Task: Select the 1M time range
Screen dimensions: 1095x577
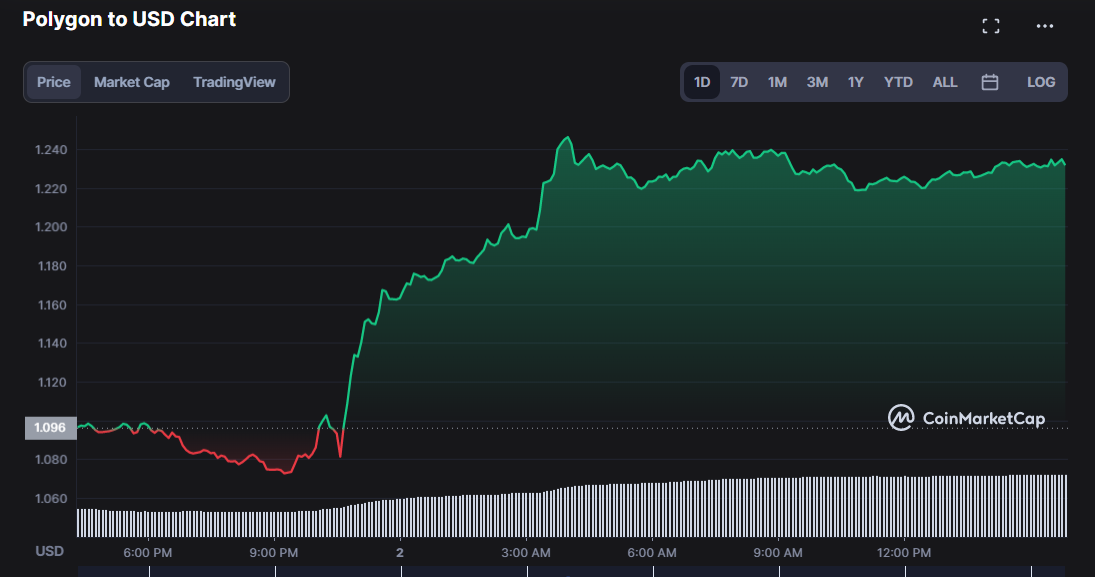Action: [x=777, y=82]
